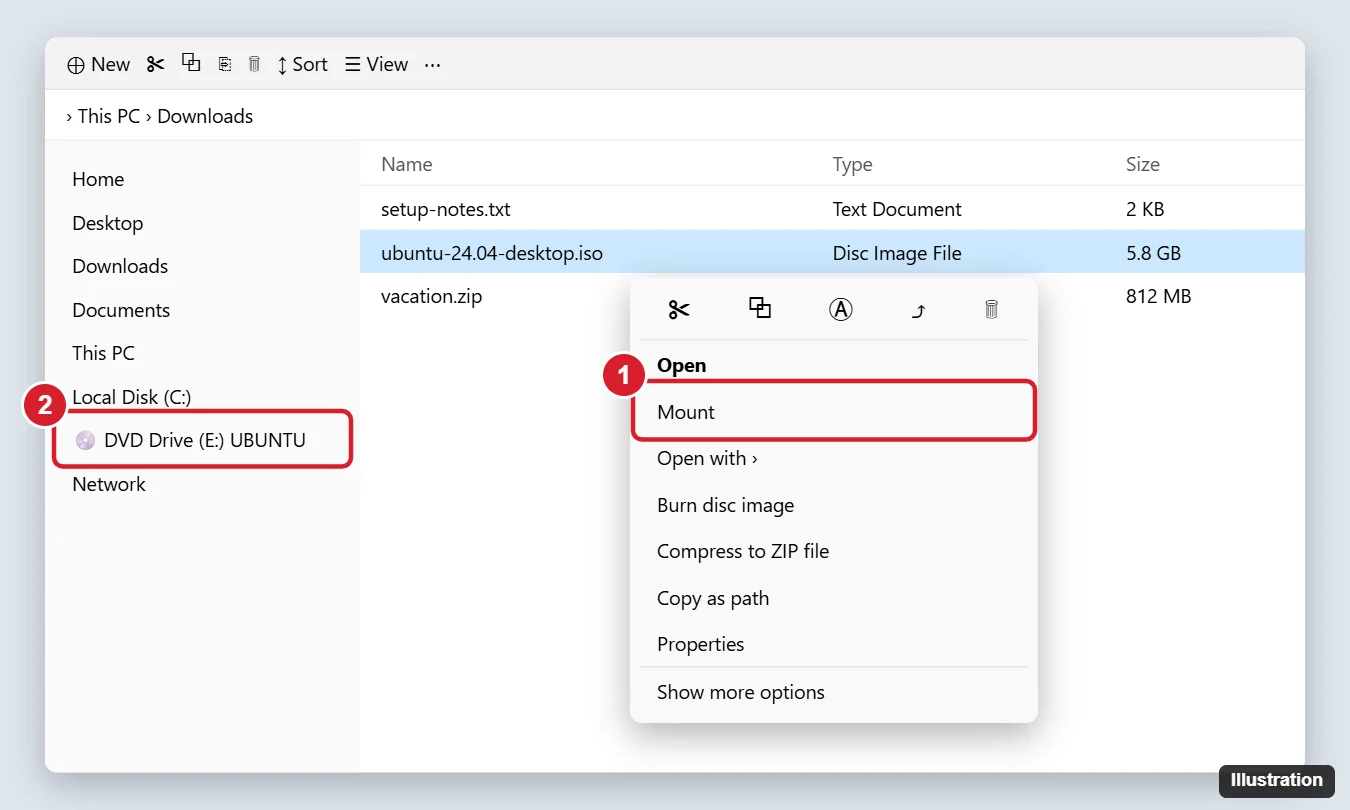The image size is (1350, 810).
Task: Expand the Open with submenu
Action: [833, 458]
